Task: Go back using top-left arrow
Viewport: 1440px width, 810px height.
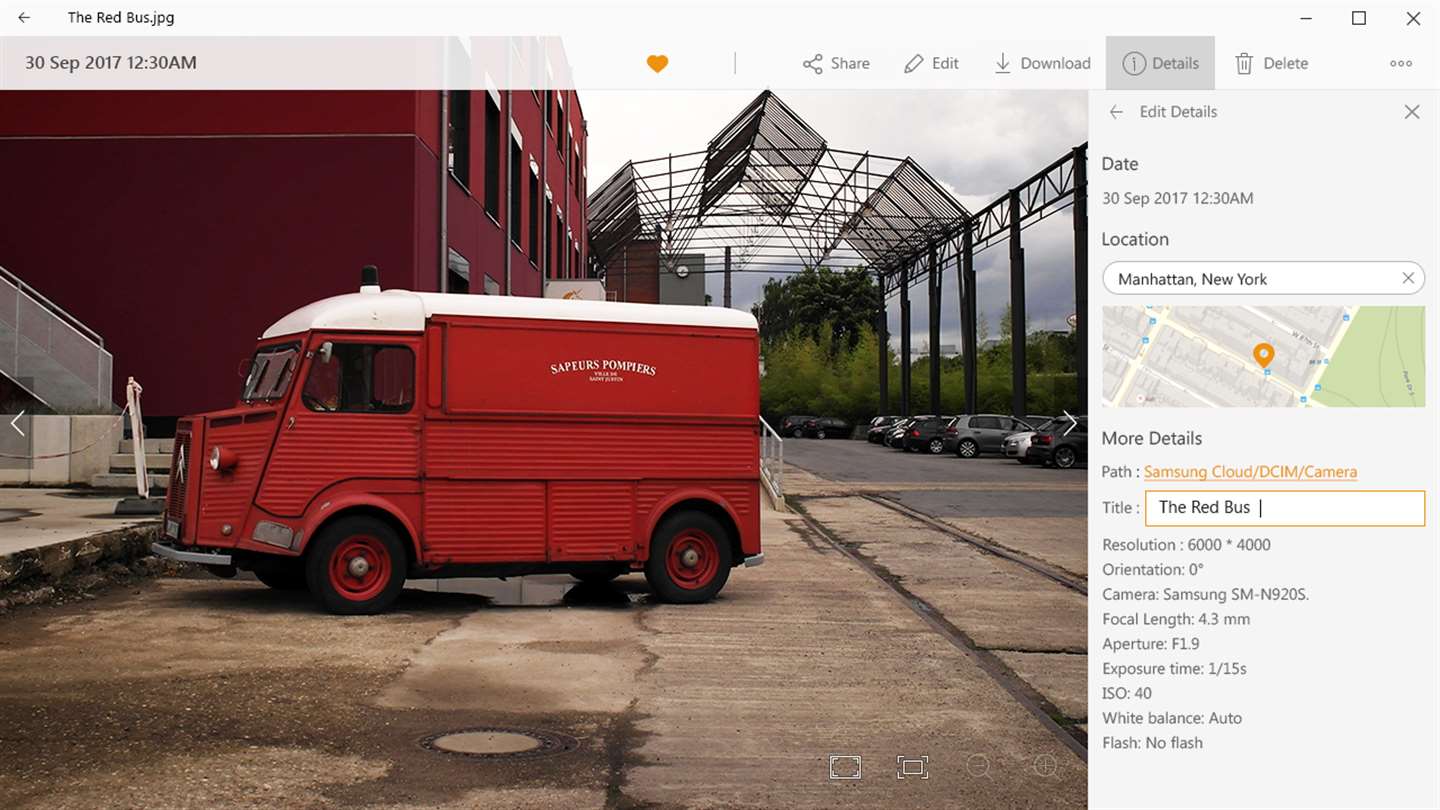Action: coord(24,18)
